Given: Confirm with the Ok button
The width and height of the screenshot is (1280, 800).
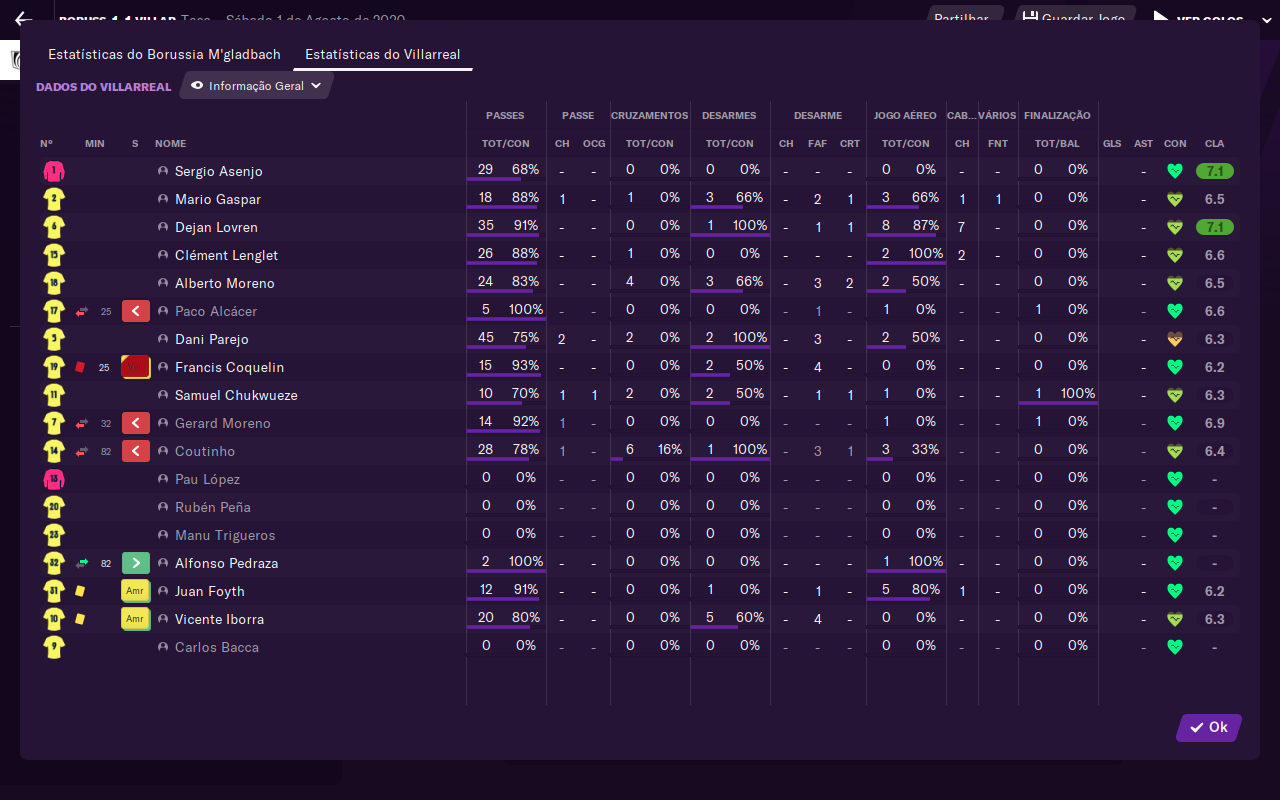Looking at the screenshot, I should tap(1209, 727).
